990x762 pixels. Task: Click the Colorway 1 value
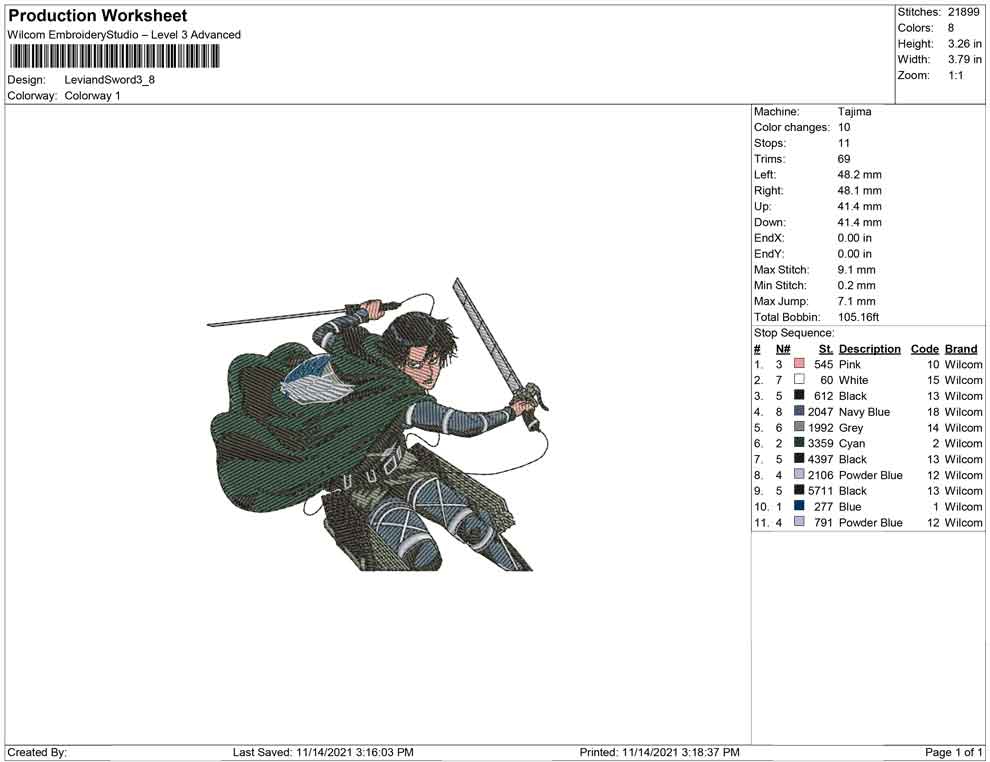[x=92, y=96]
